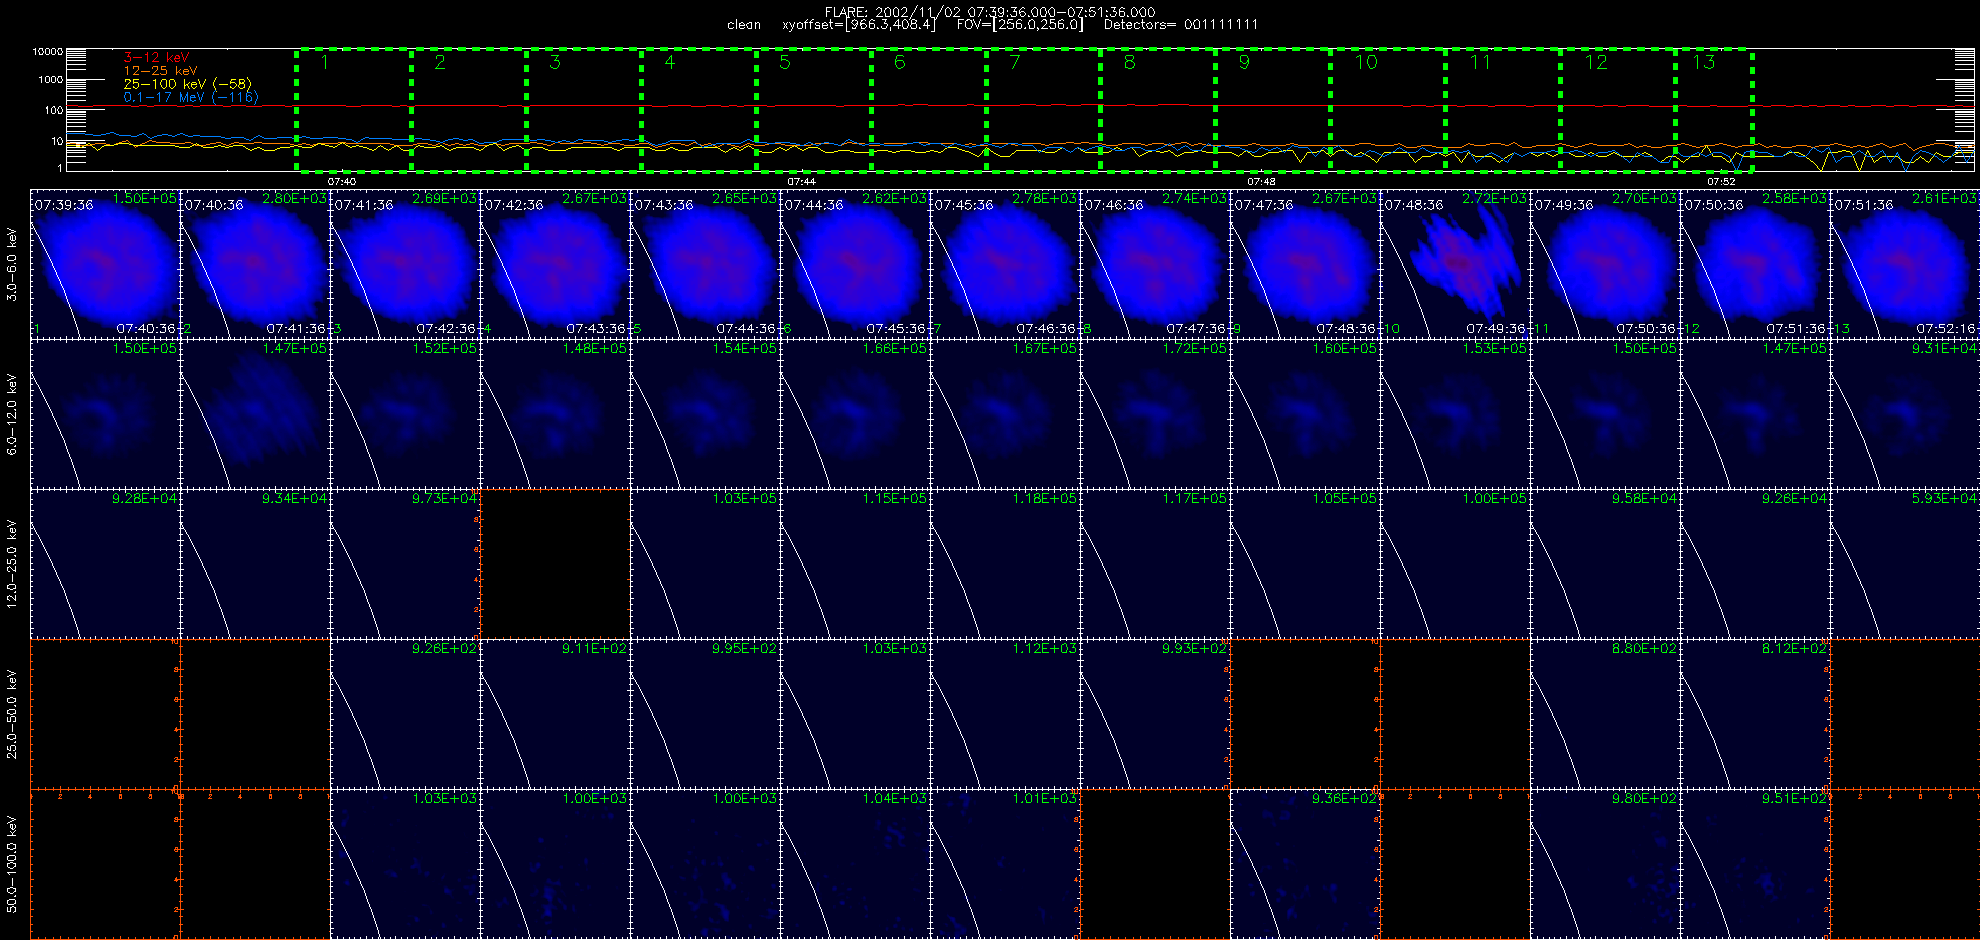Viewport: 1980px width, 940px height.
Task: Click the '07:48' time axis label
Action: pos(1262,182)
